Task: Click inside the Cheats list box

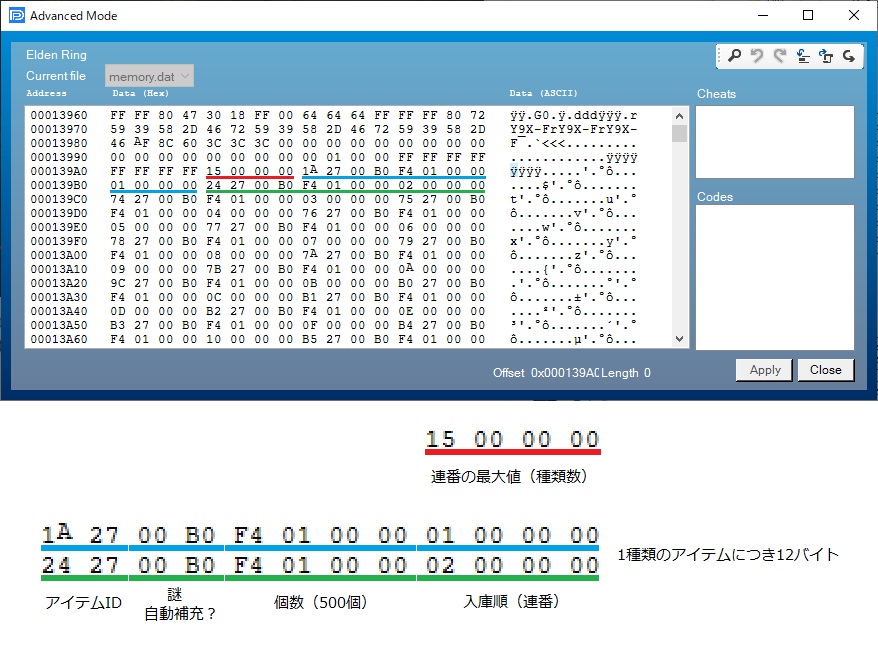Action: pyautogui.click(x=775, y=141)
